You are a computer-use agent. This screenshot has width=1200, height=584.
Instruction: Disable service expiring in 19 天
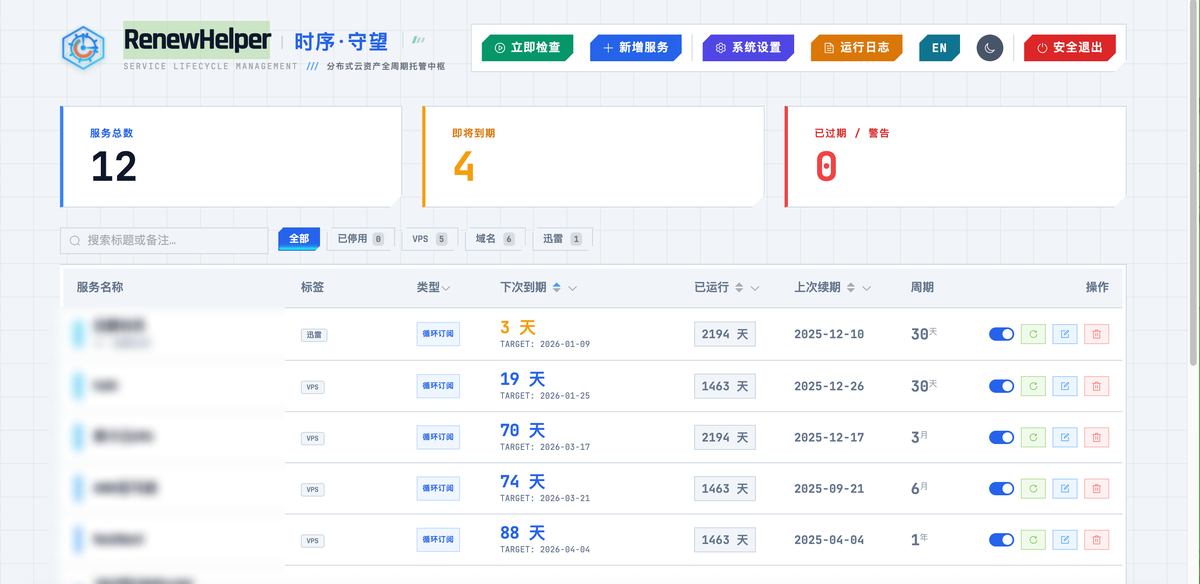point(1001,385)
